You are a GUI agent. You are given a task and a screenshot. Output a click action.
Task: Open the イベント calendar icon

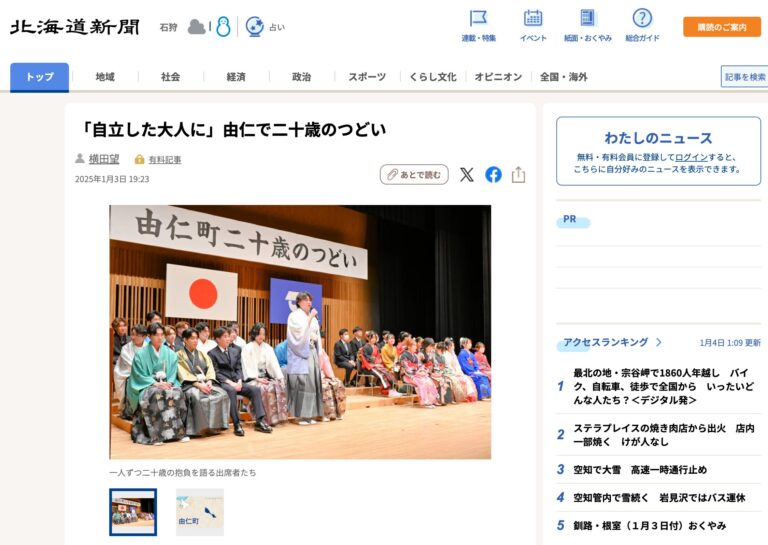[x=533, y=19]
